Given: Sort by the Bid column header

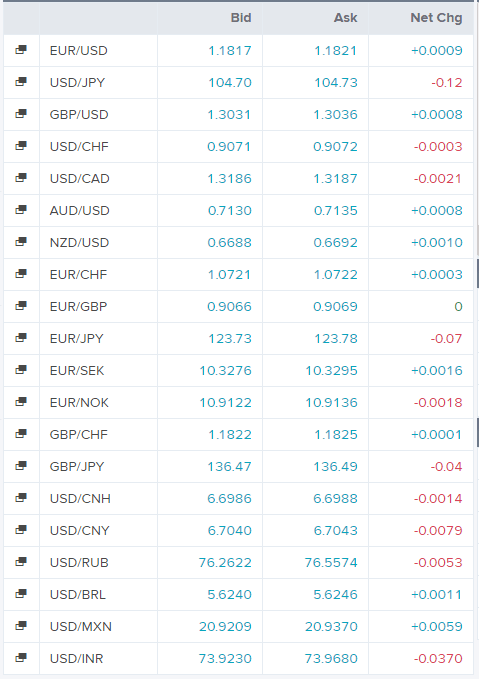Looking at the screenshot, I should (241, 18).
